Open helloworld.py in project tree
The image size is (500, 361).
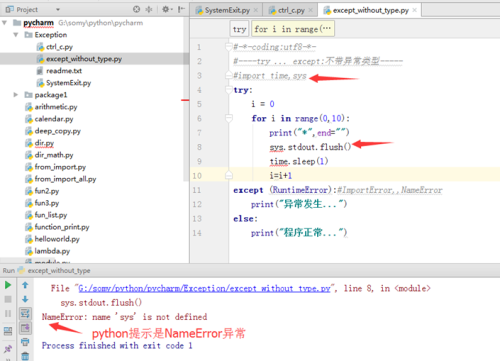(x=57, y=239)
